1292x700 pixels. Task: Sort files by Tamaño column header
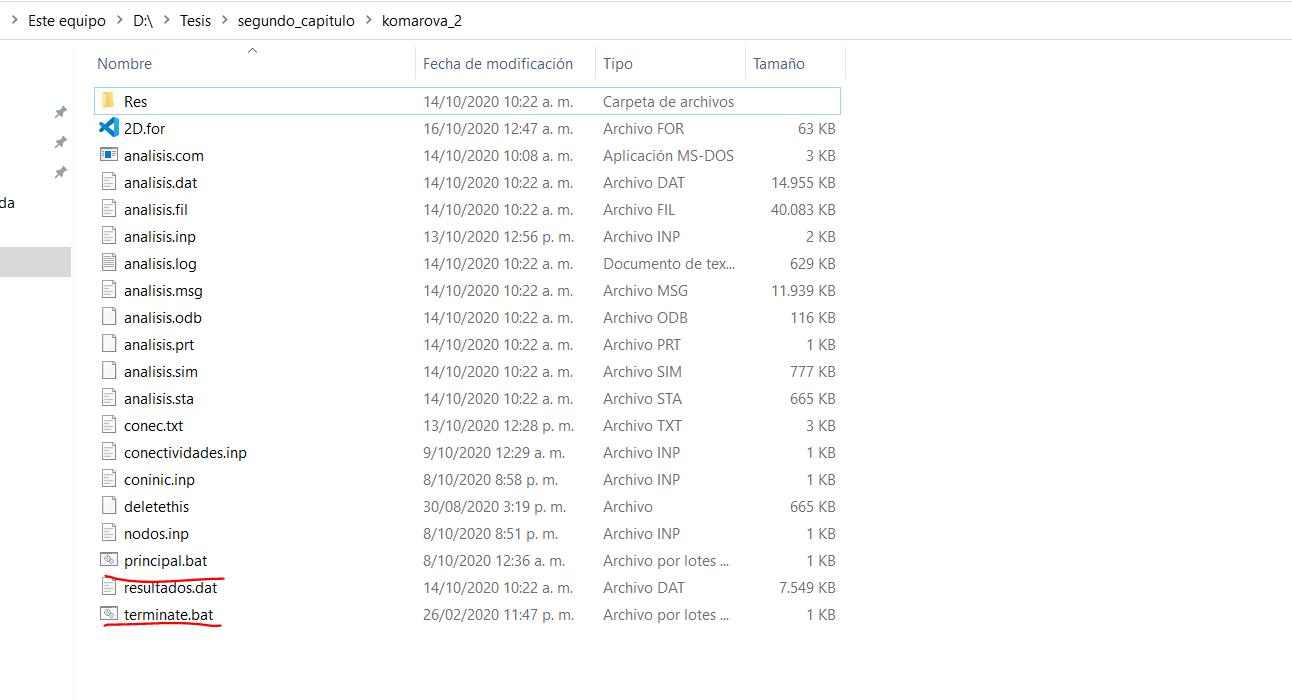(x=778, y=63)
